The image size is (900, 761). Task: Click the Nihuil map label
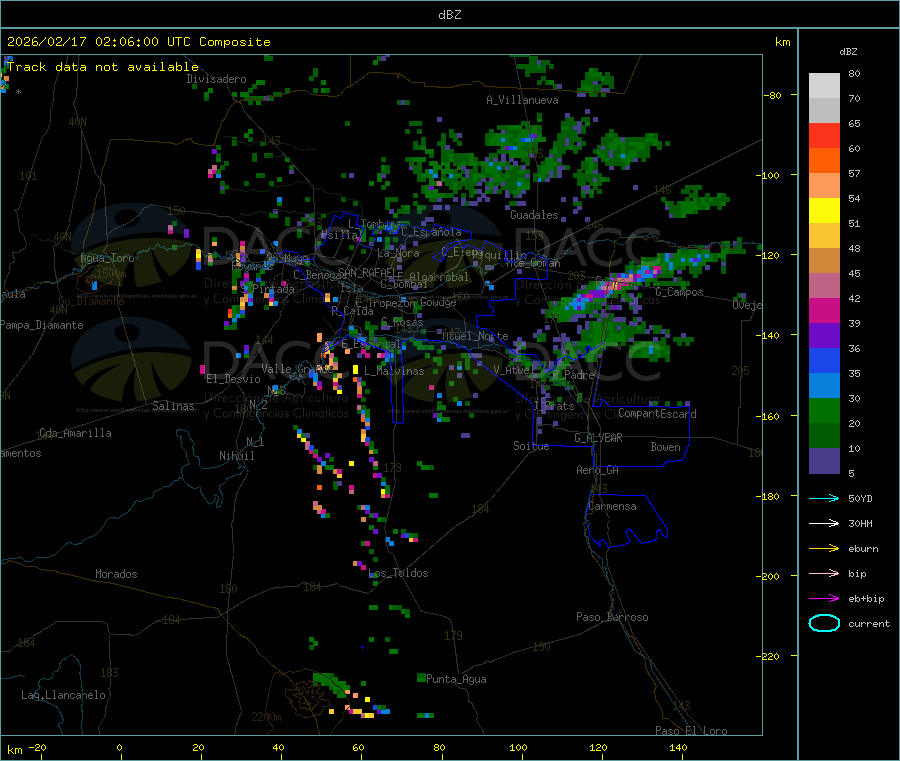(x=236, y=456)
